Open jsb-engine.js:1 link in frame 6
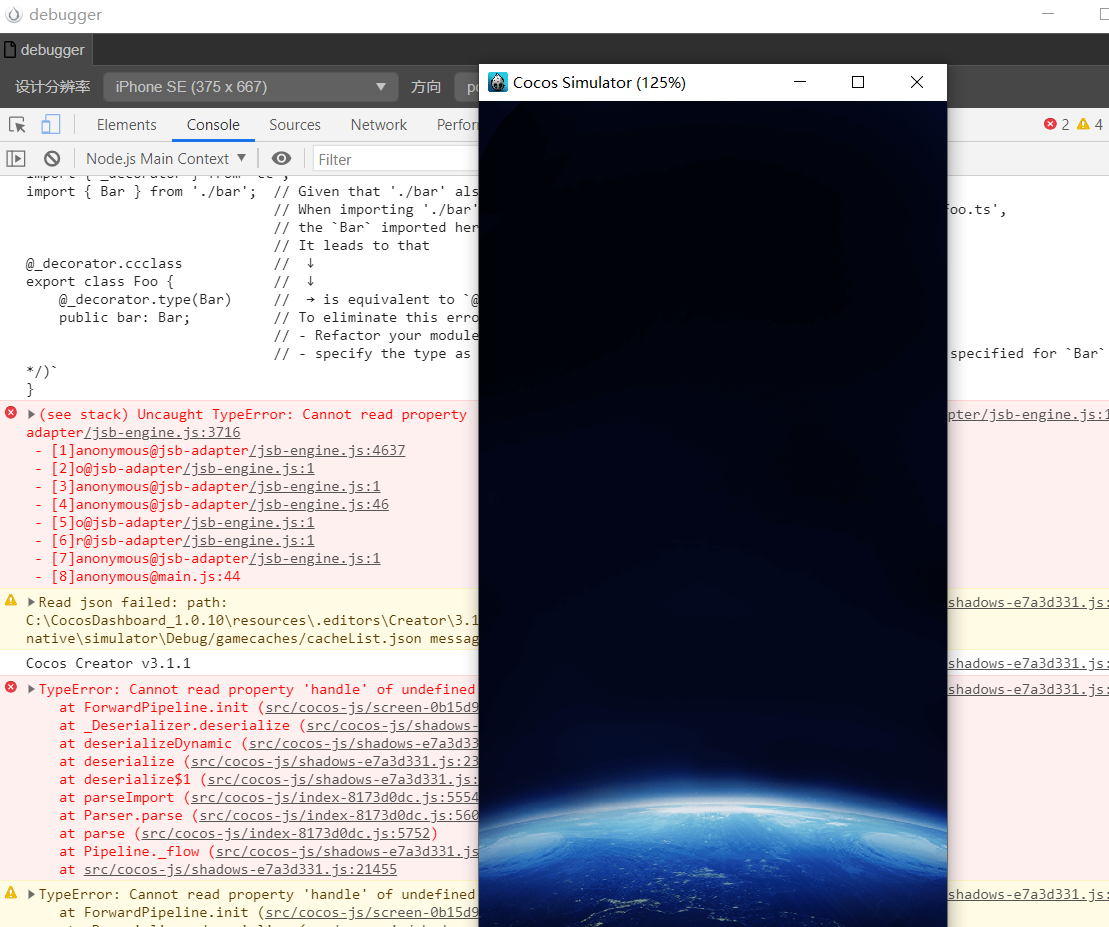This screenshot has height=927, width=1109. [x=249, y=540]
